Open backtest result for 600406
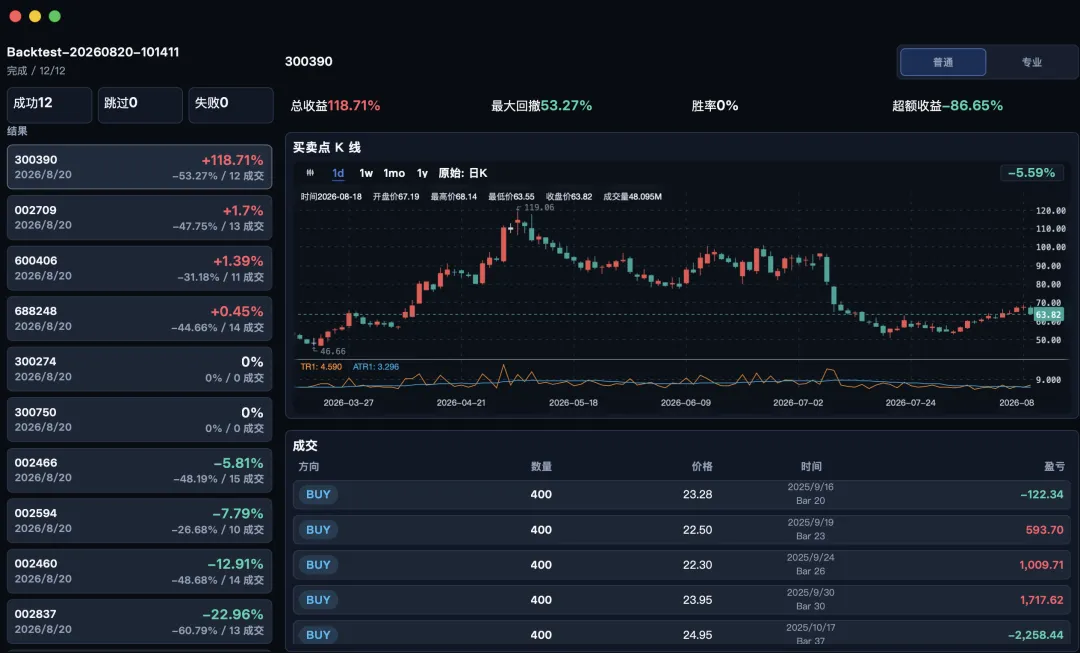Screen dimensions: 1080x653 click(139, 268)
